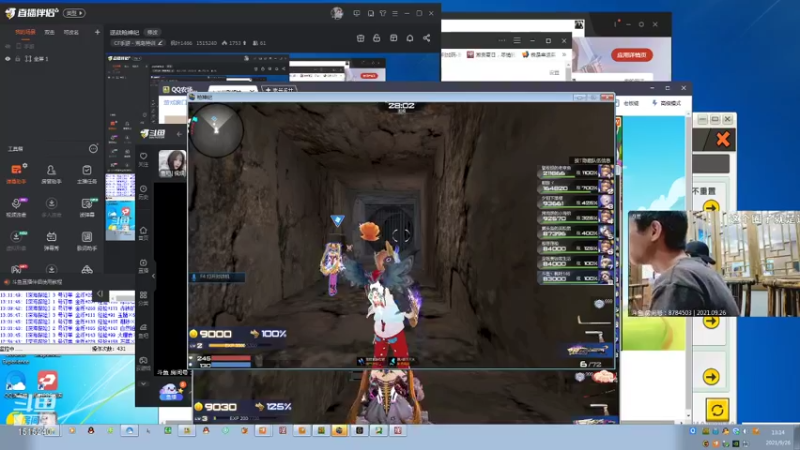This screenshot has height=450, width=800.
Task: Open the 房管助手 tool icon
Action: coord(51,173)
